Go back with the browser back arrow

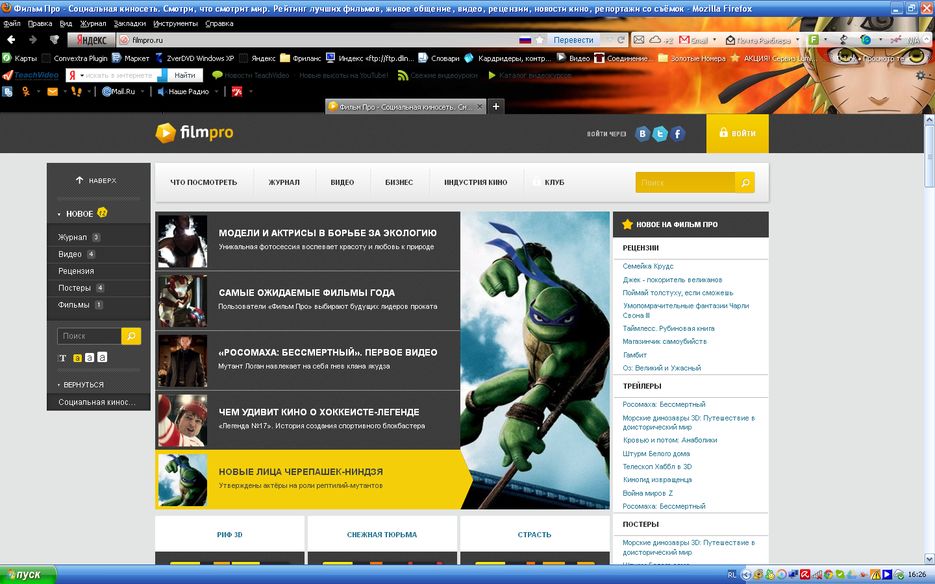[11, 40]
